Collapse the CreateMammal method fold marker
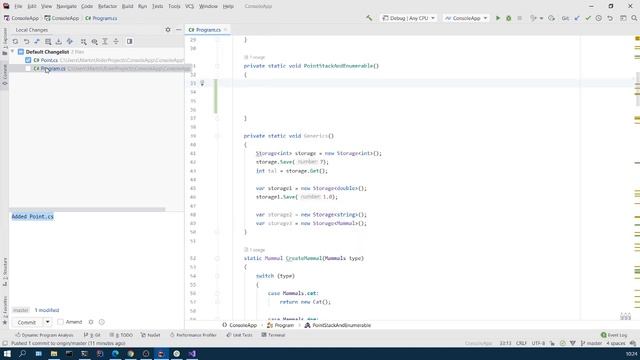Screen dimensions: 640x360 pyautogui.click(x=217, y=258)
